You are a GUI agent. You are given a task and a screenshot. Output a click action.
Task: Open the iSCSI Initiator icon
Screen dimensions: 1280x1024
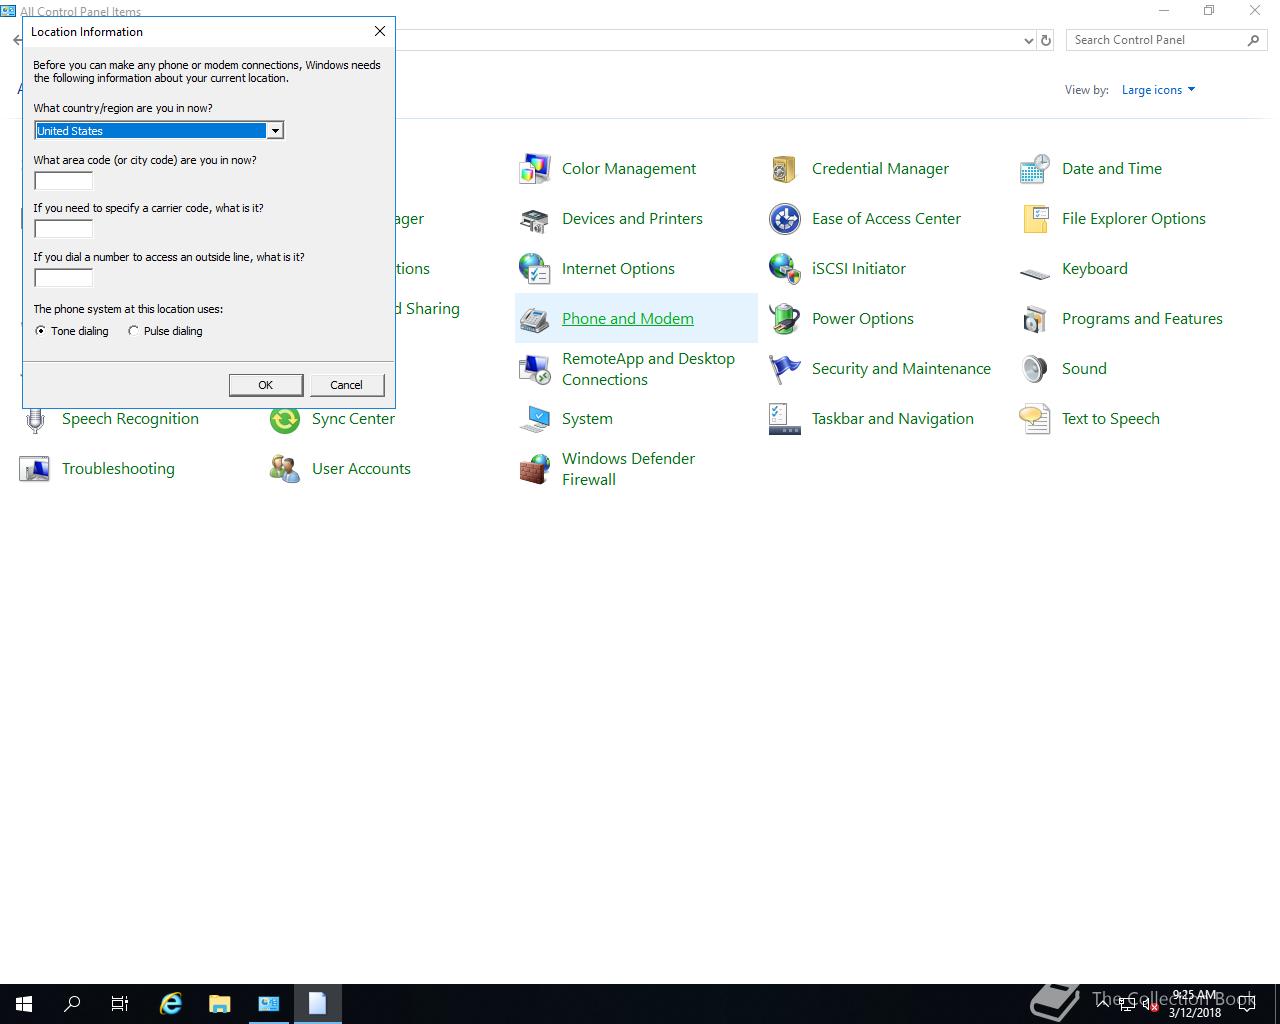785,269
